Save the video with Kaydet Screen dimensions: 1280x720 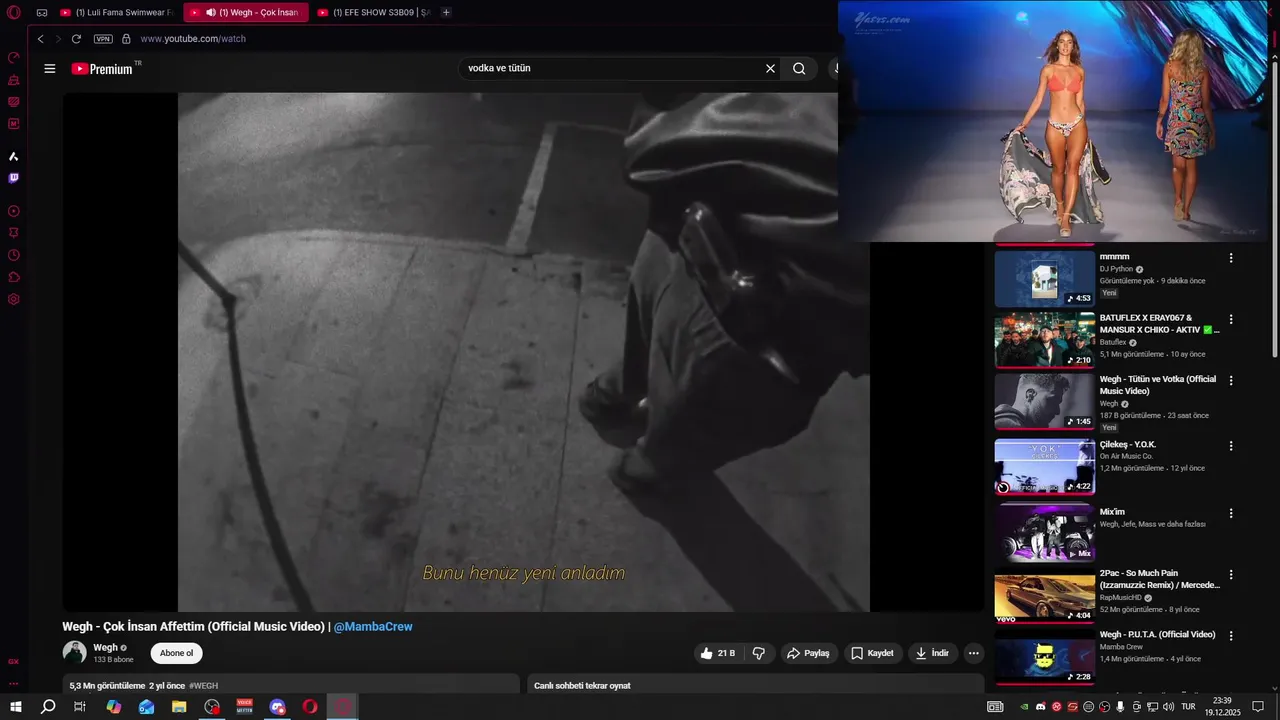pyautogui.click(x=872, y=653)
